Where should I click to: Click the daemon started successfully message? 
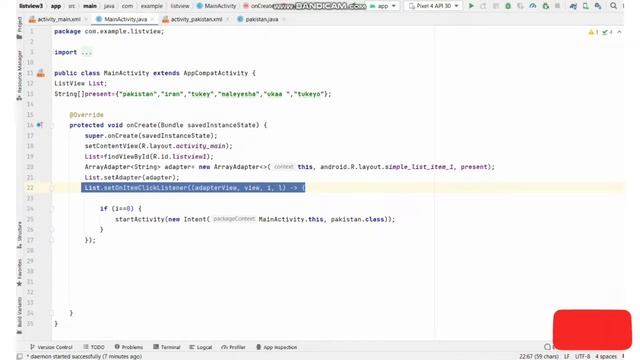(x=84, y=357)
